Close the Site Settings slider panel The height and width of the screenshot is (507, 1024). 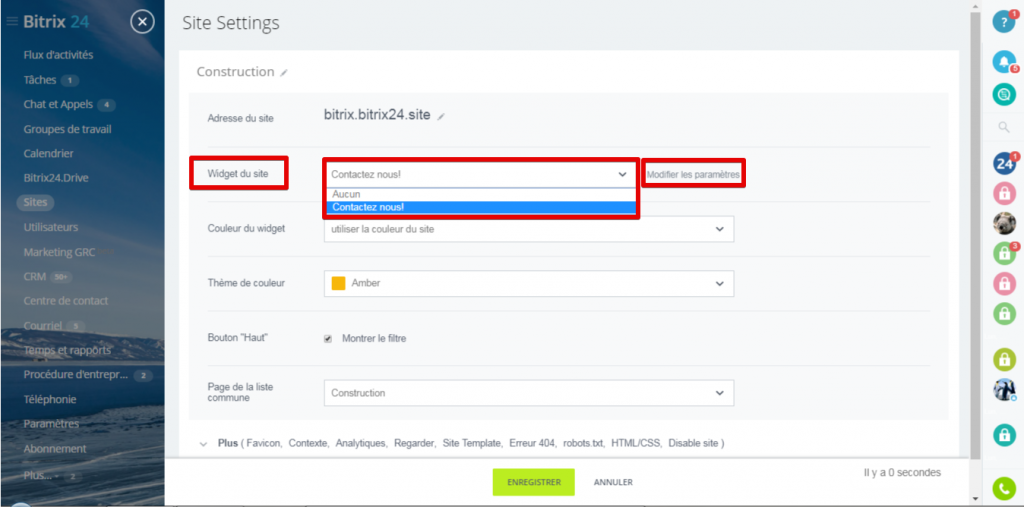(x=142, y=22)
